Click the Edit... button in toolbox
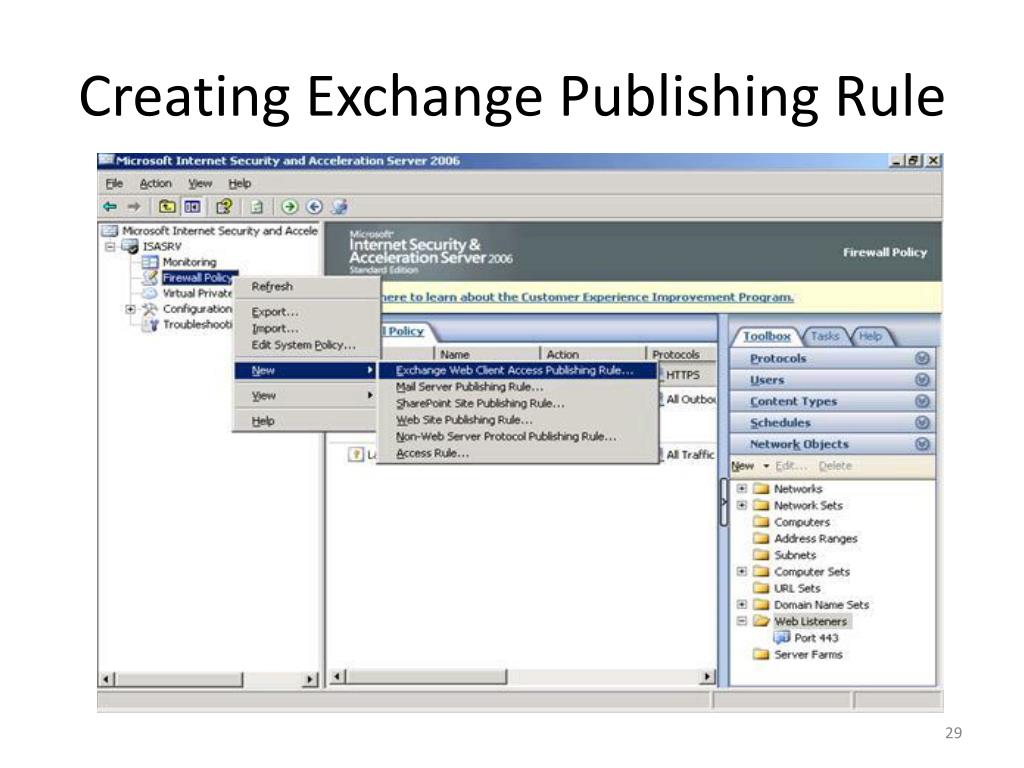The width and height of the screenshot is (1024, 768). point(792,466)
